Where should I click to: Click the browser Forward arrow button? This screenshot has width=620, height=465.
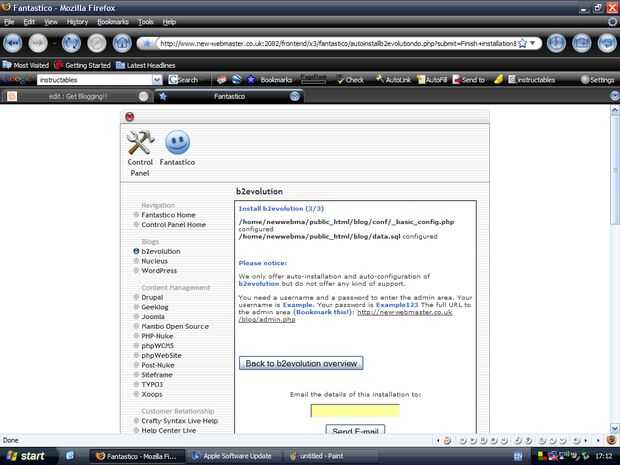click(38, 43)
